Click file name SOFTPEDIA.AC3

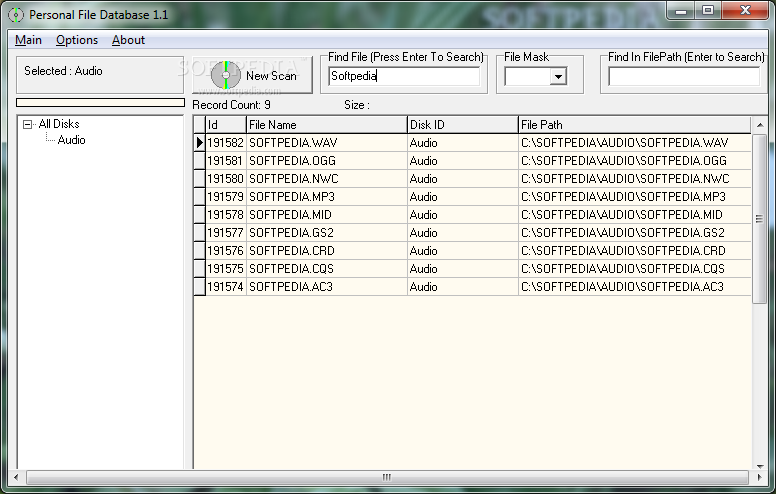[291, 287]
